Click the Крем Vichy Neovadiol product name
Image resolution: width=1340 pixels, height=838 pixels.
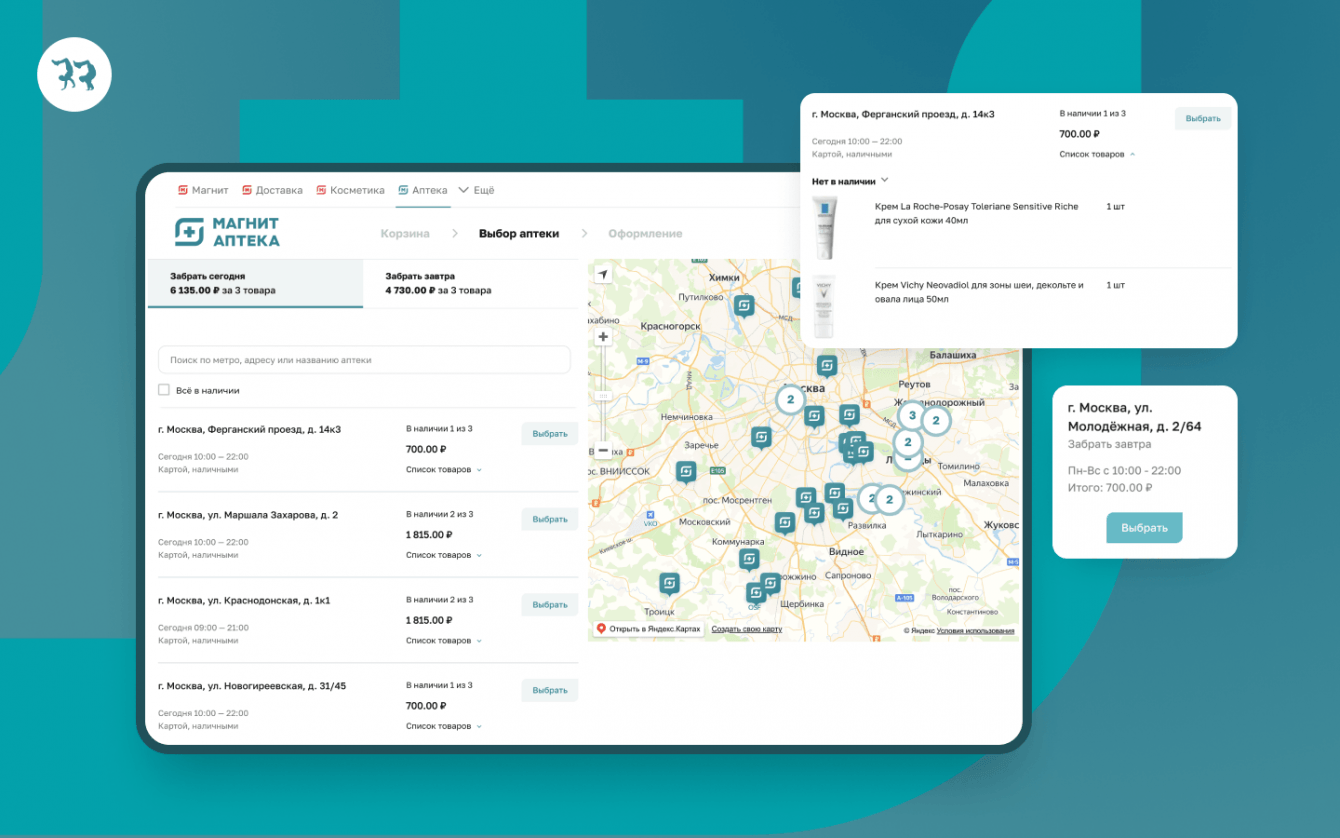(979, 292)
